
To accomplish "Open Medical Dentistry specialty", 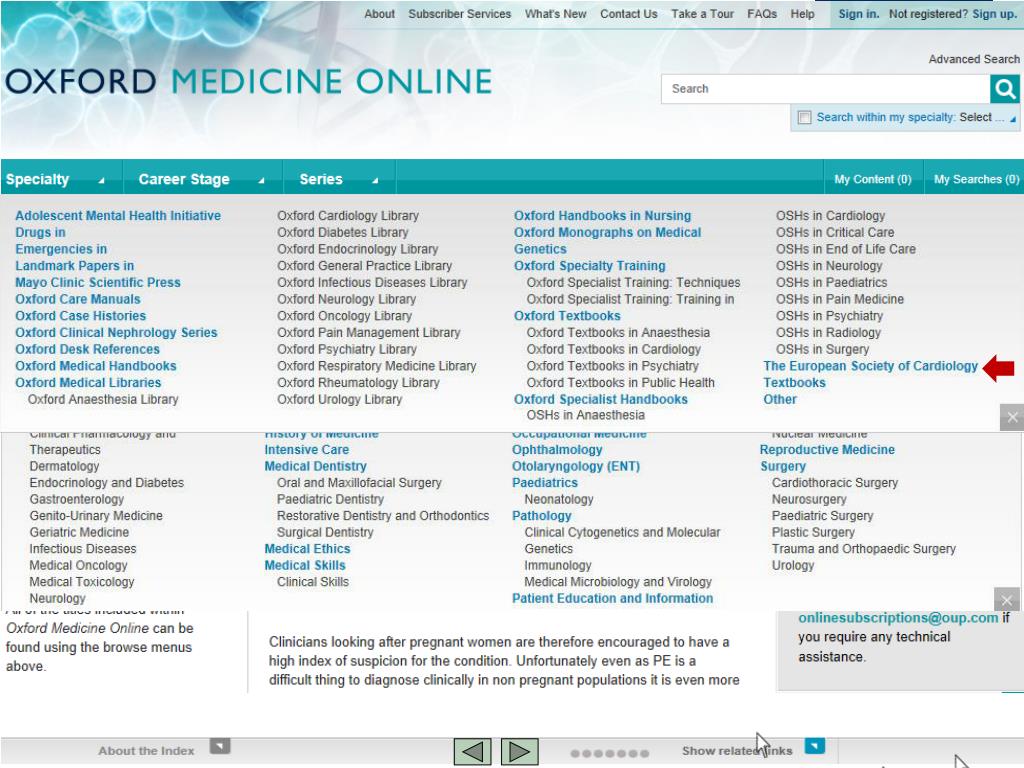I will pyautogui.click(x=315, y=466).
